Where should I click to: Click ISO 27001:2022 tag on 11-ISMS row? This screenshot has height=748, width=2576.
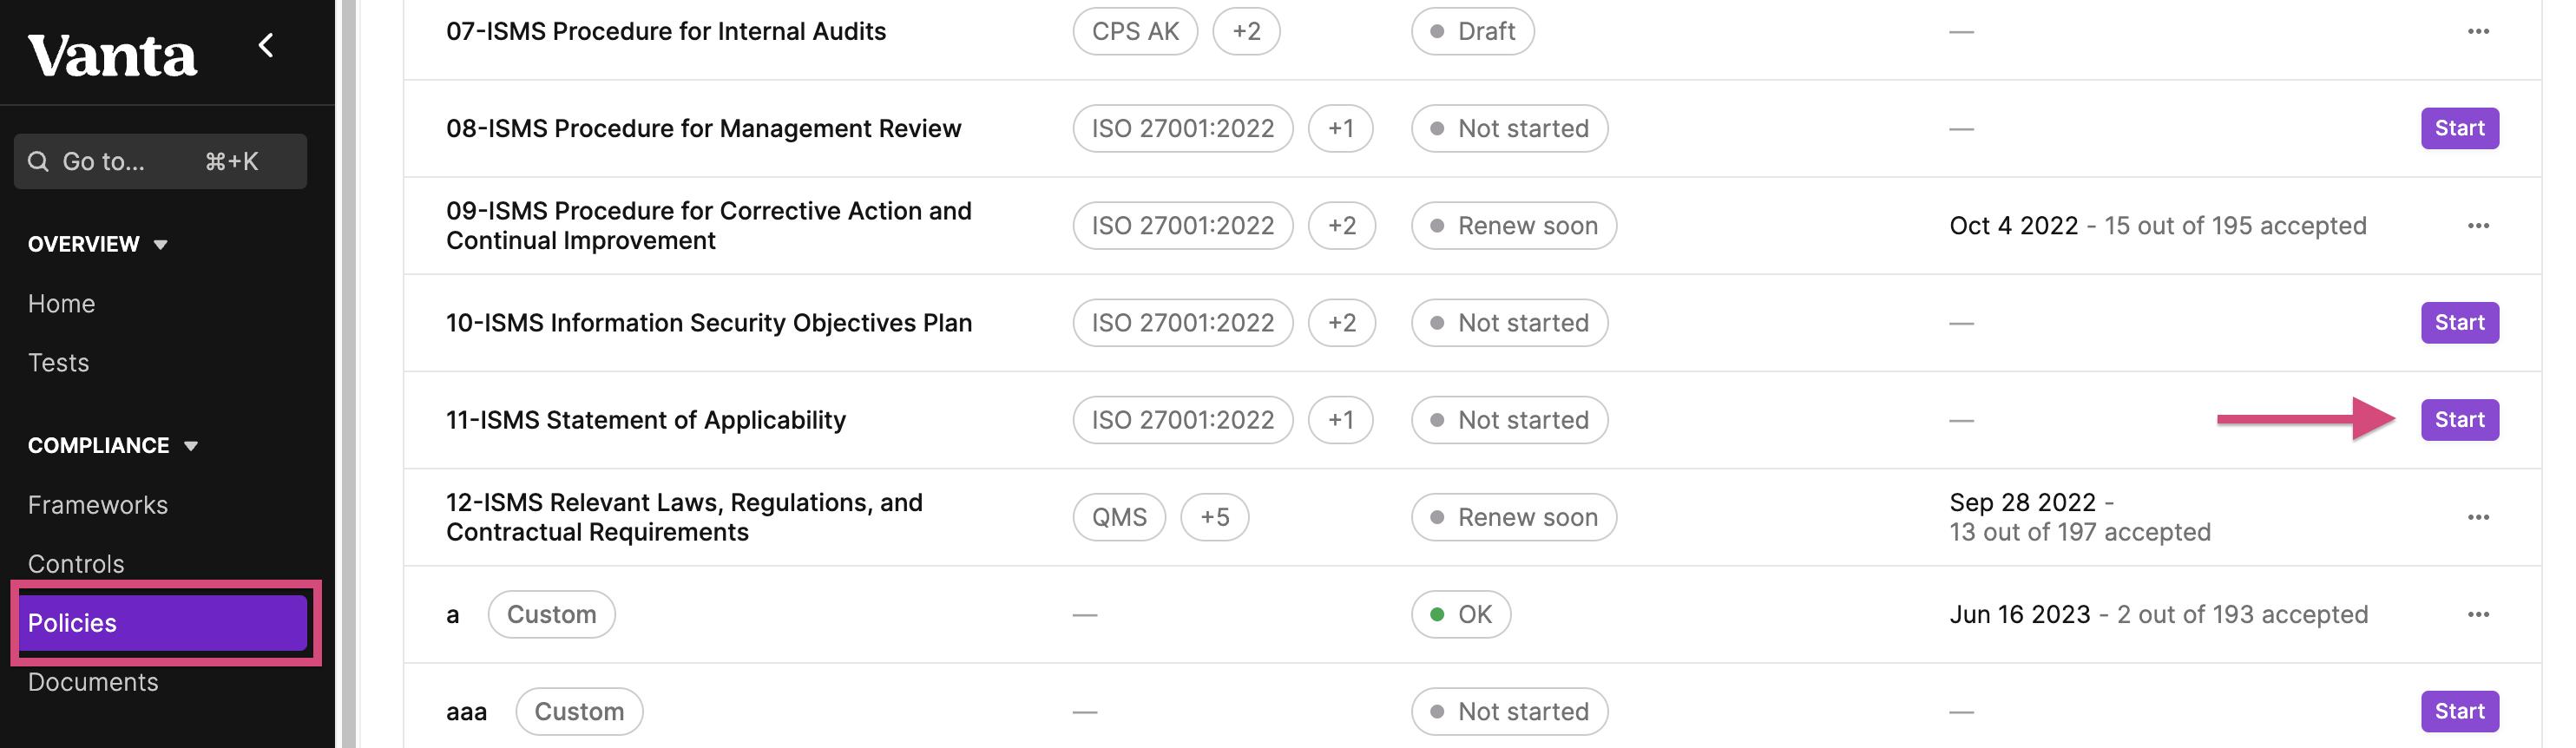click(x=1183, y=420)
